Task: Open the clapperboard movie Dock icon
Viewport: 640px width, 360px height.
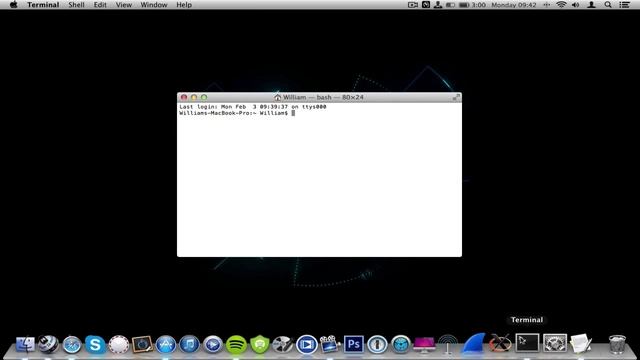Action: tap(330, 344)
